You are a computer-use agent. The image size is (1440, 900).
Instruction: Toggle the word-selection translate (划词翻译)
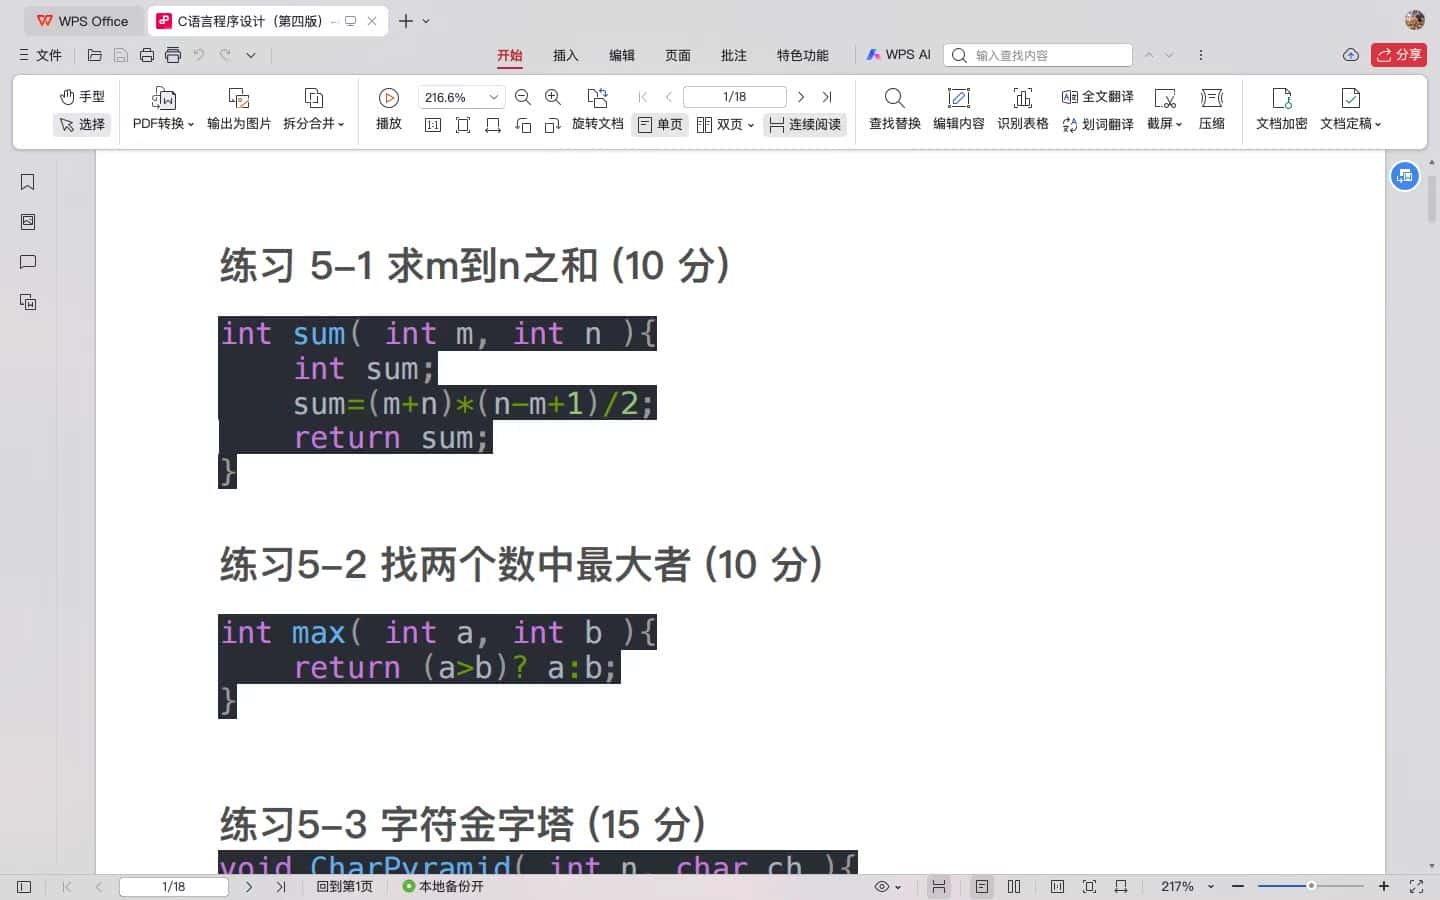click(1098, 125)
